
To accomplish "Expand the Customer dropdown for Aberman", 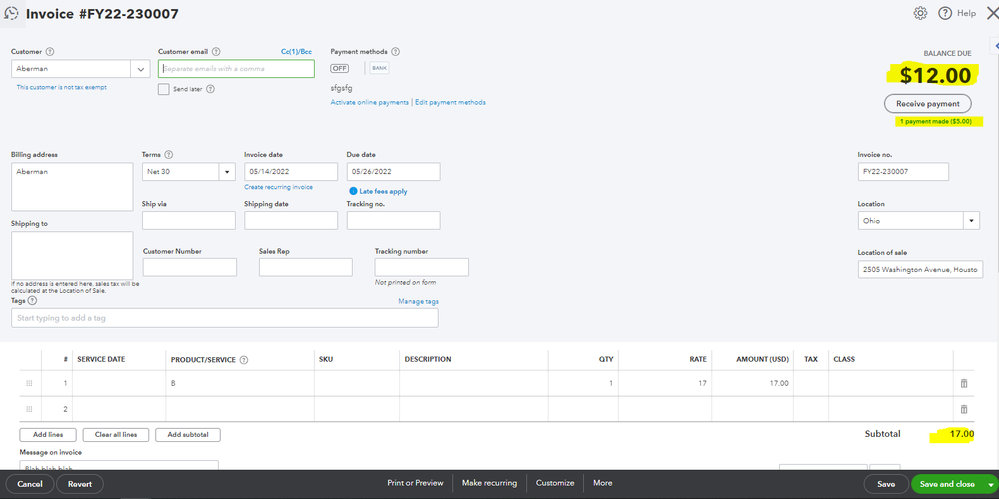I will tap(140, 68).
